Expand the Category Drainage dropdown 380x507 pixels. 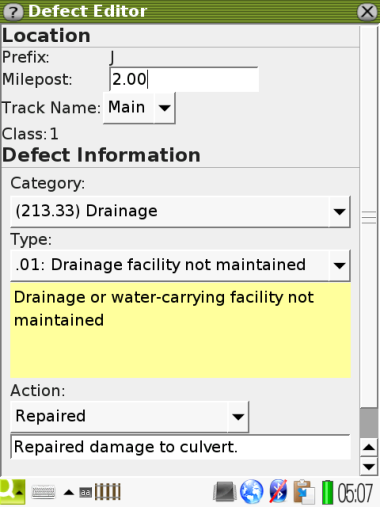pos(180,212)
